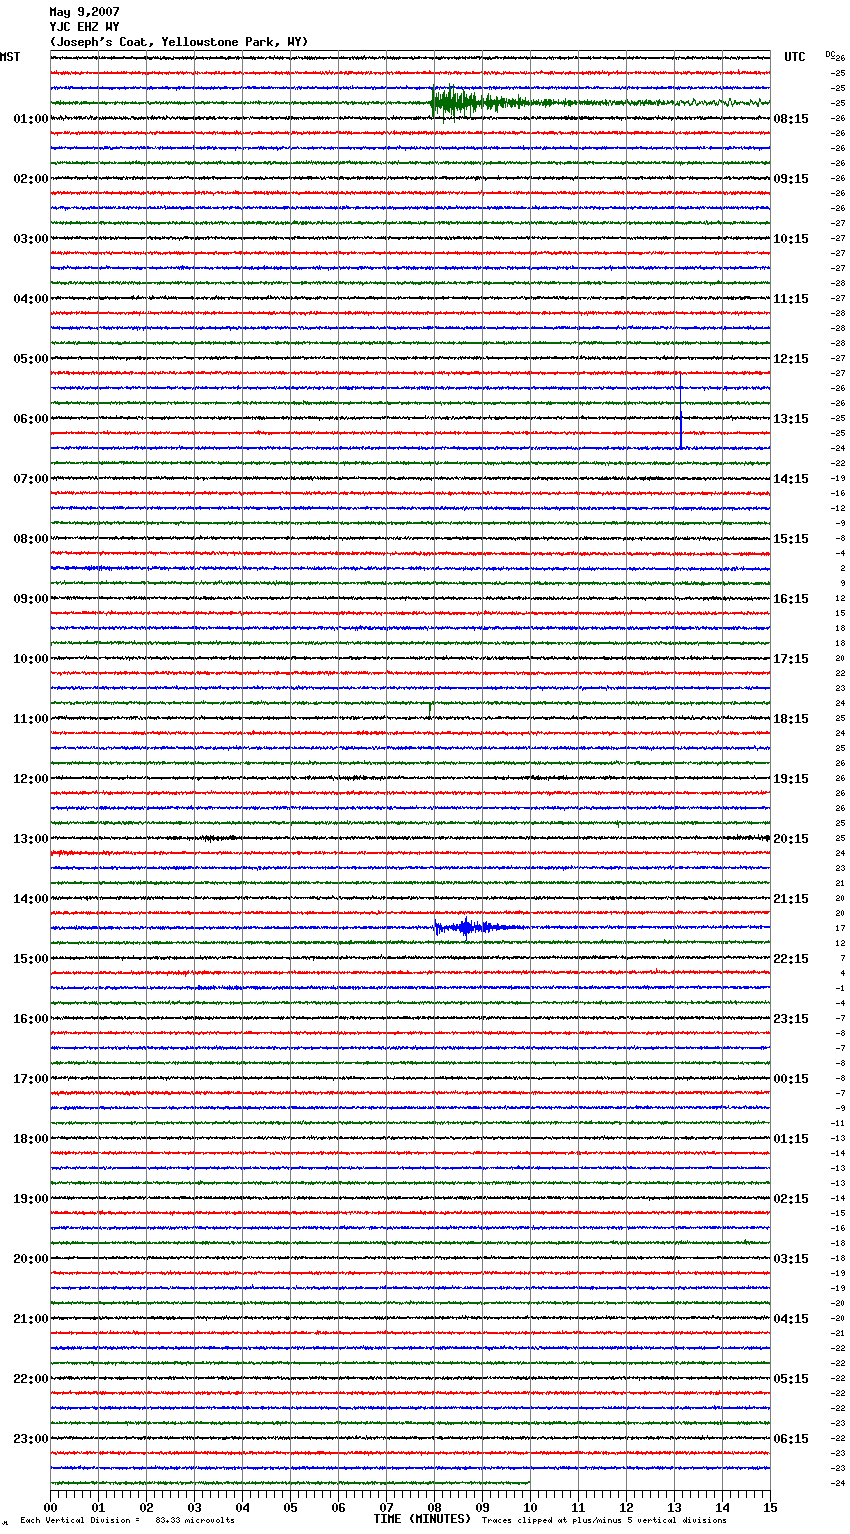Select the "08:00" MST row label
850x1534 pixels.
[31, 539]
